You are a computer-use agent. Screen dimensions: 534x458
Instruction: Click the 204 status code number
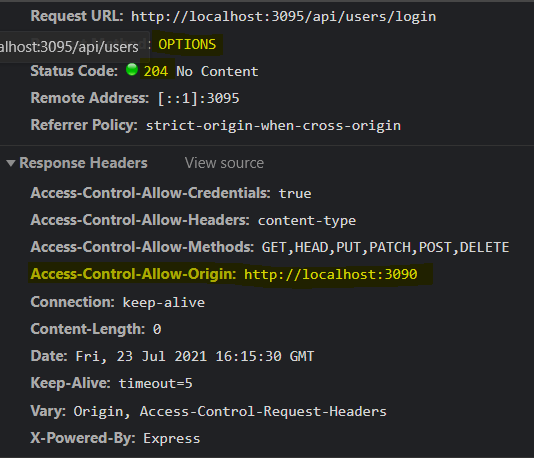[156, 71]
